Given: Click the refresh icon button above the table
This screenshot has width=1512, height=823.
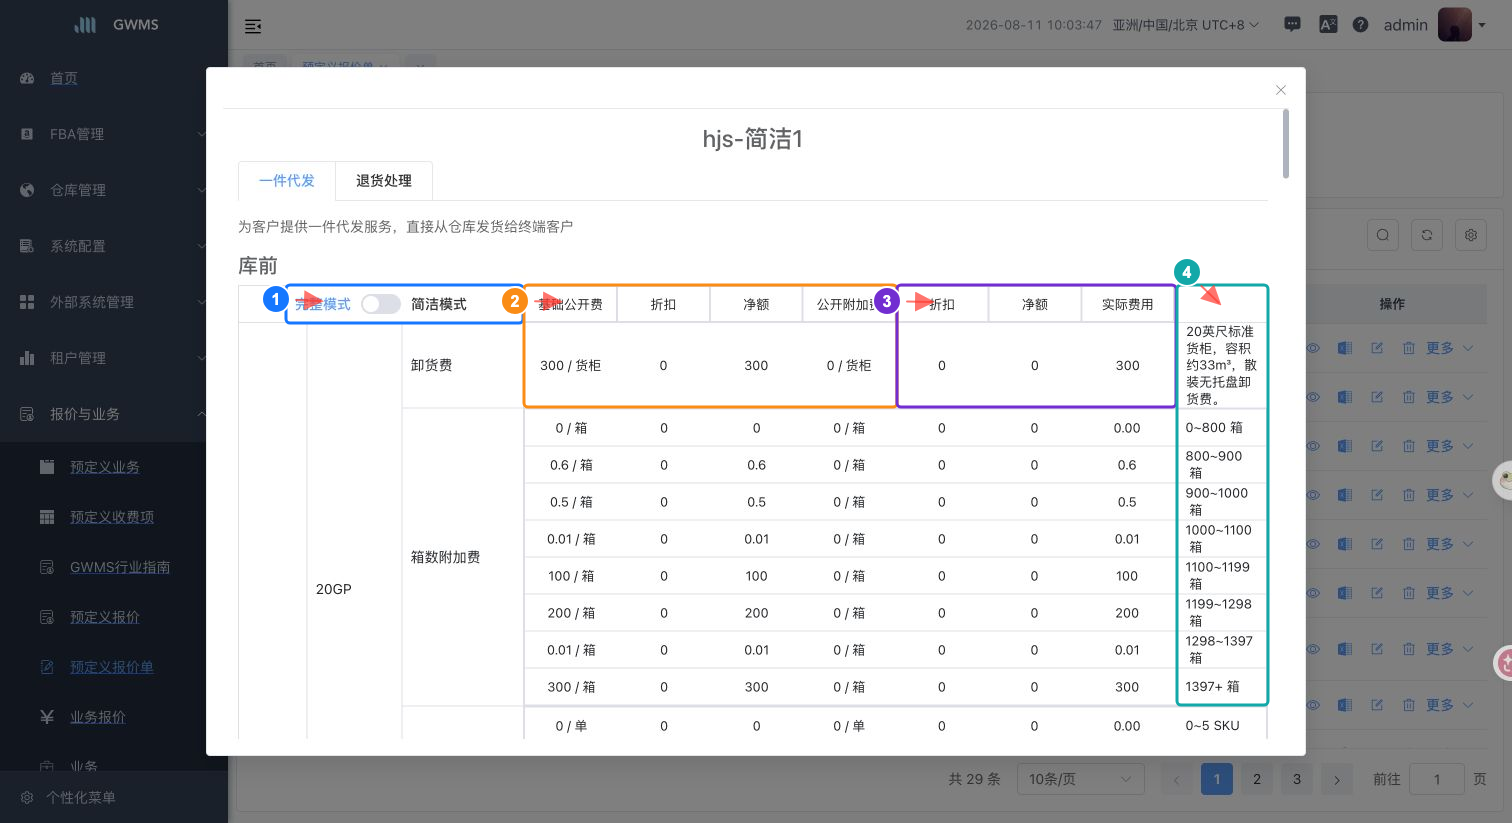Looking at the screenshot, I should tap(1427, 235).
